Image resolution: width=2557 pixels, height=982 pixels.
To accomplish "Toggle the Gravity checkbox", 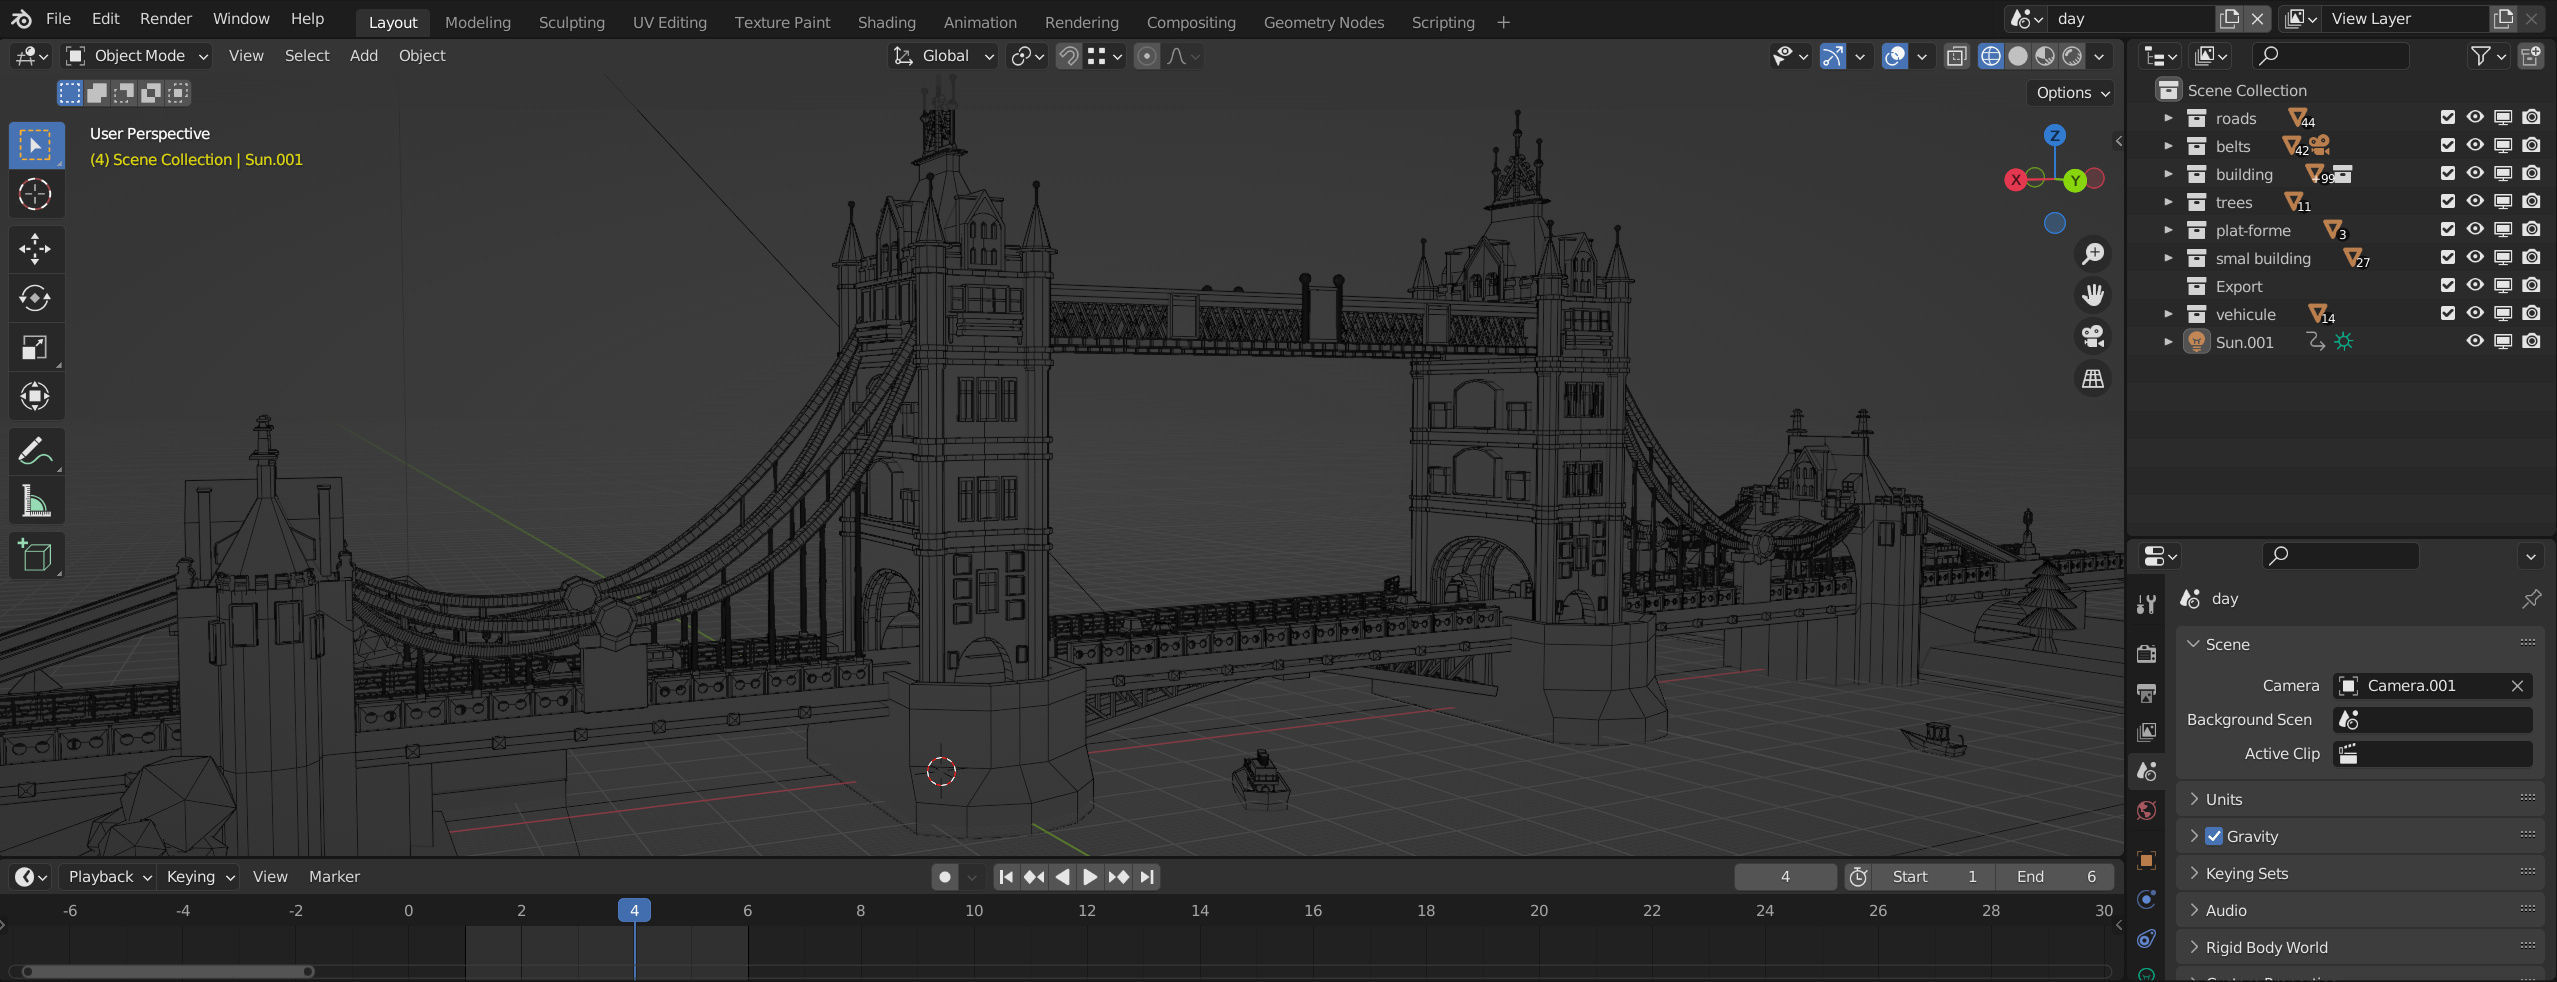I will [x=2214, y=836].
